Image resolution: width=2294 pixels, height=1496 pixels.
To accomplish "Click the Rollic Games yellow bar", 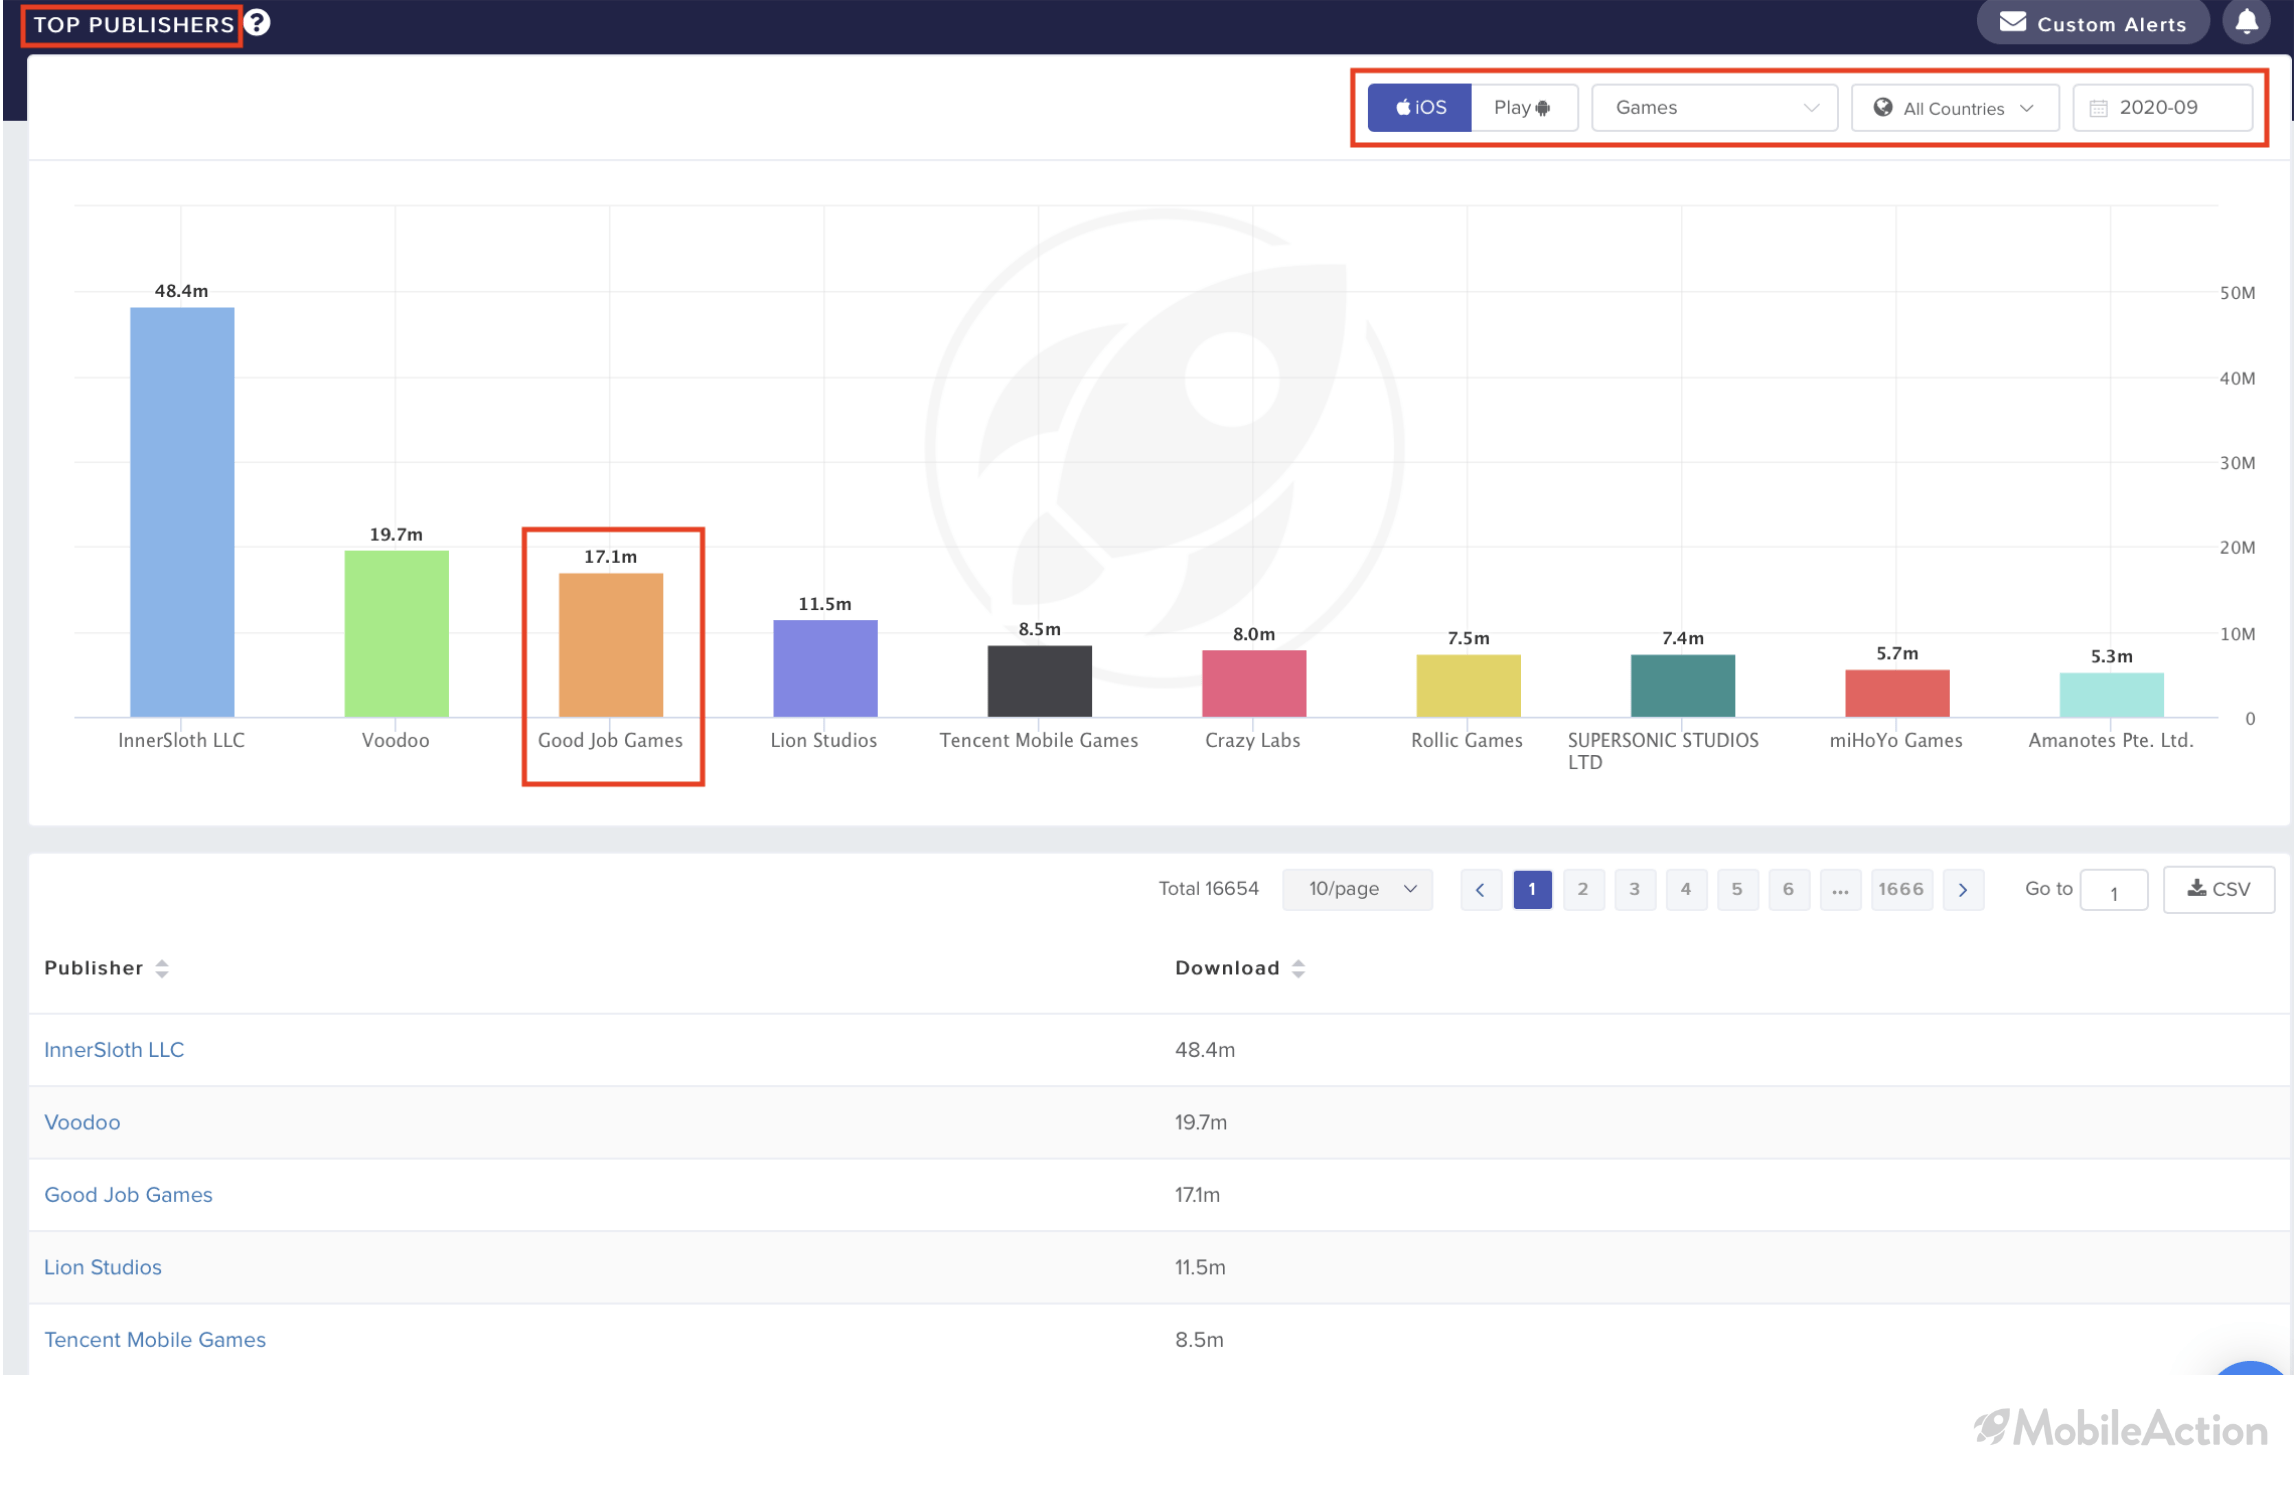I will (1467, 685).
